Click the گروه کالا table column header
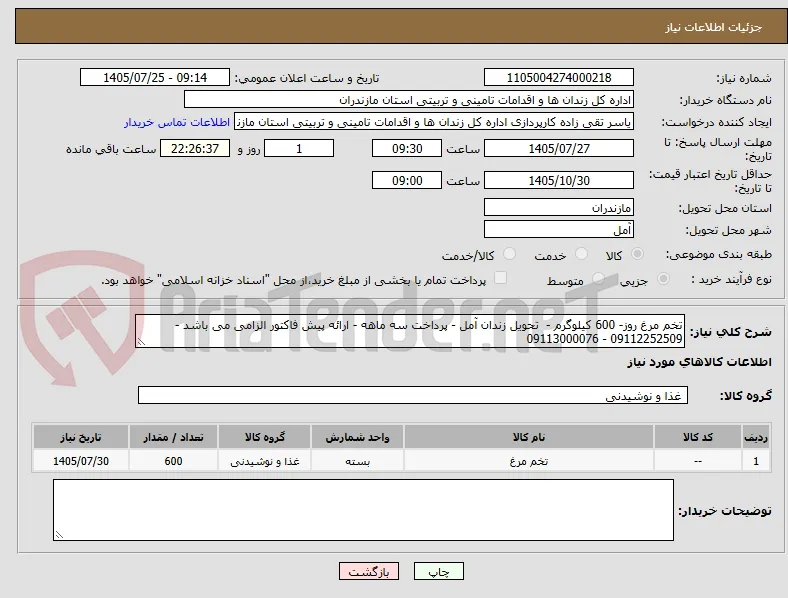Image resolution: width=788 pixels, height=598 pixels. [x=265, y=437]
